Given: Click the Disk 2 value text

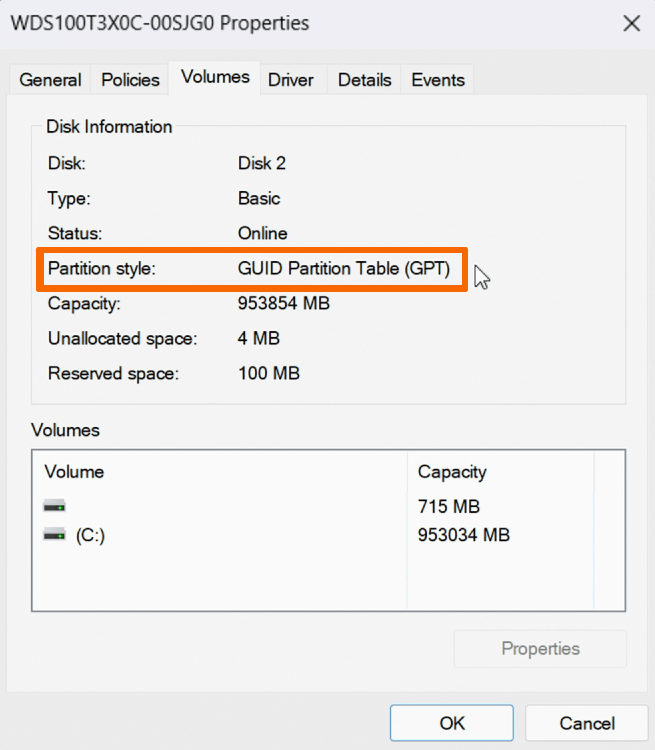Looking at the screenshot, I should [x=262, y=163].
